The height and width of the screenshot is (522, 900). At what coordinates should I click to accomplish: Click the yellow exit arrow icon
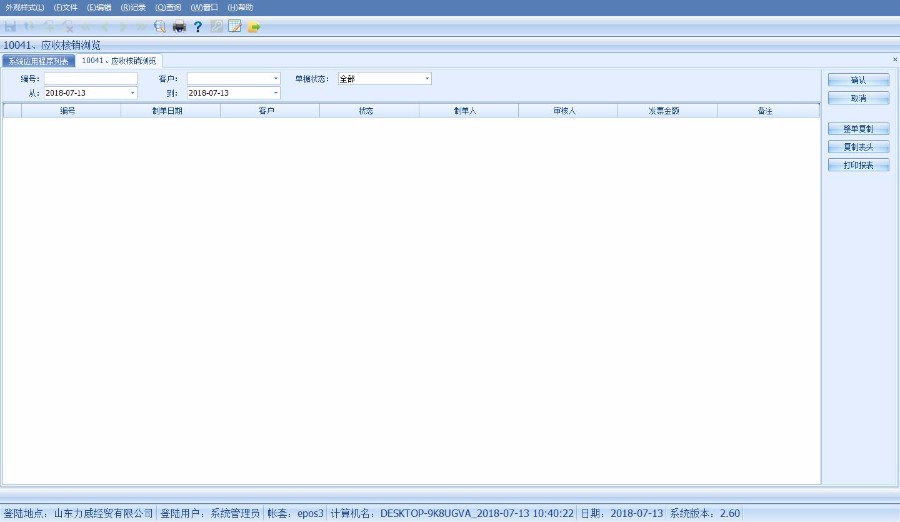coord(254,27)
